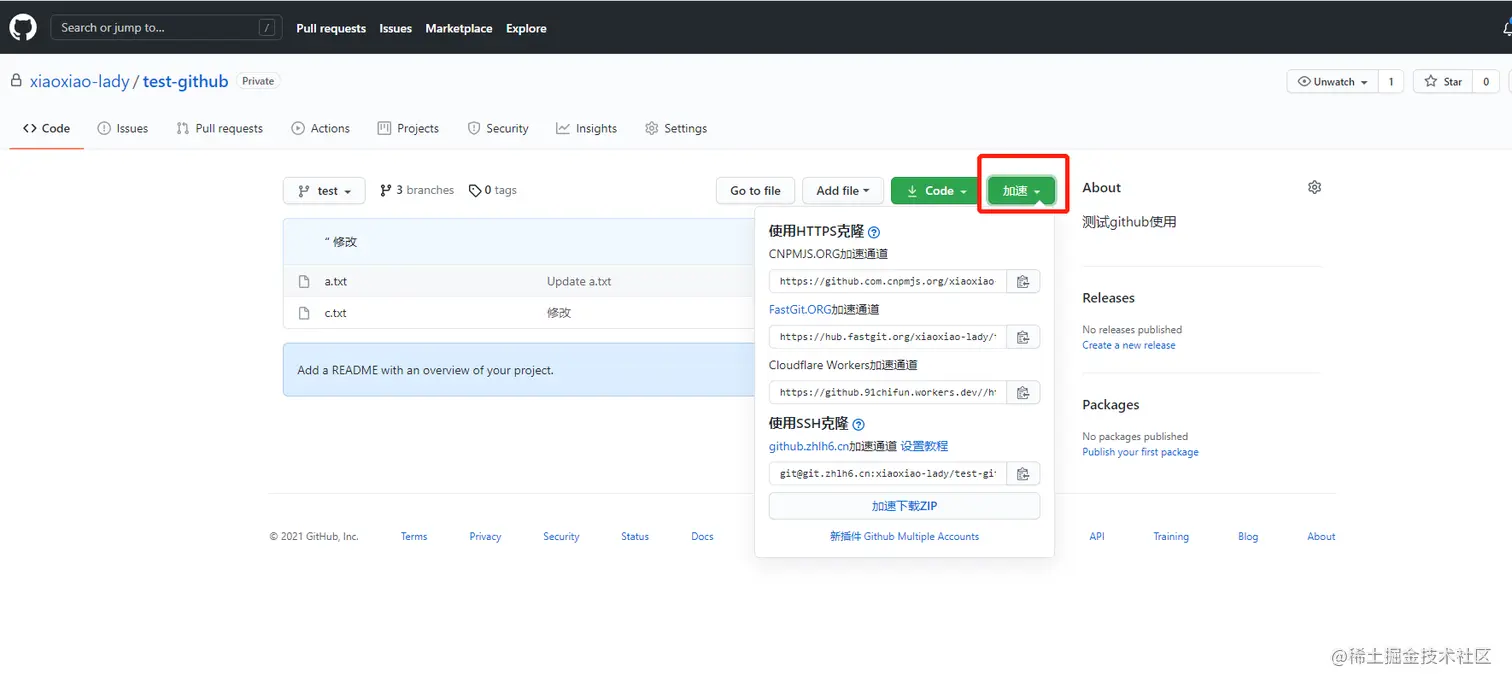Click the branches icon beside 3 branches
This screenshot has height=687, width=1512.
[x=385, y=190]
